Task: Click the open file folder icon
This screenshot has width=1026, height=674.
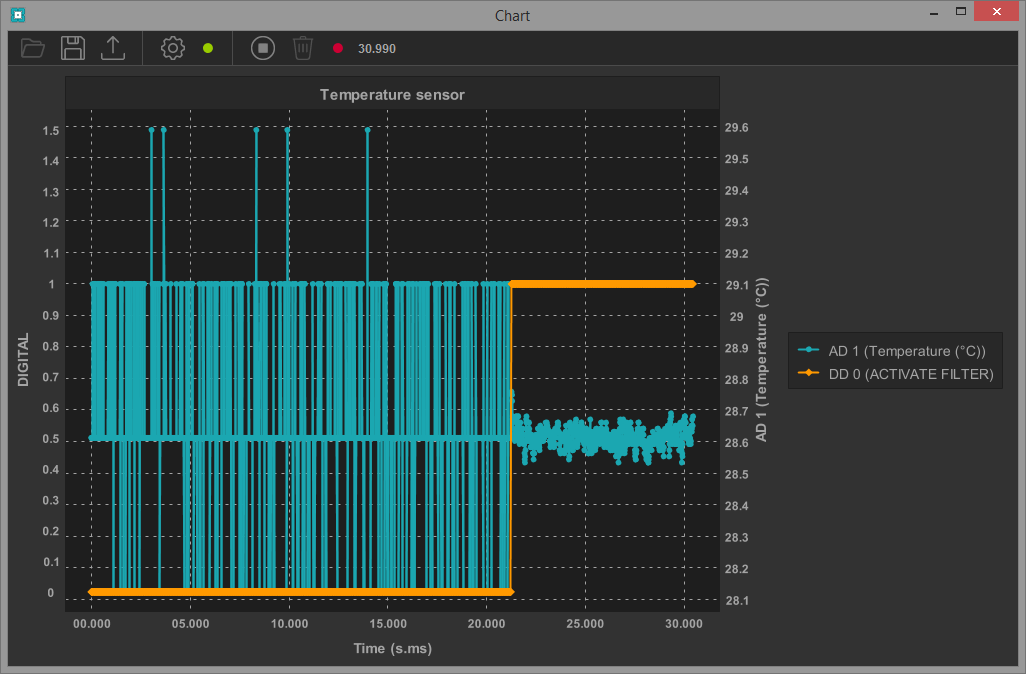Action: (x=33, y=48)
